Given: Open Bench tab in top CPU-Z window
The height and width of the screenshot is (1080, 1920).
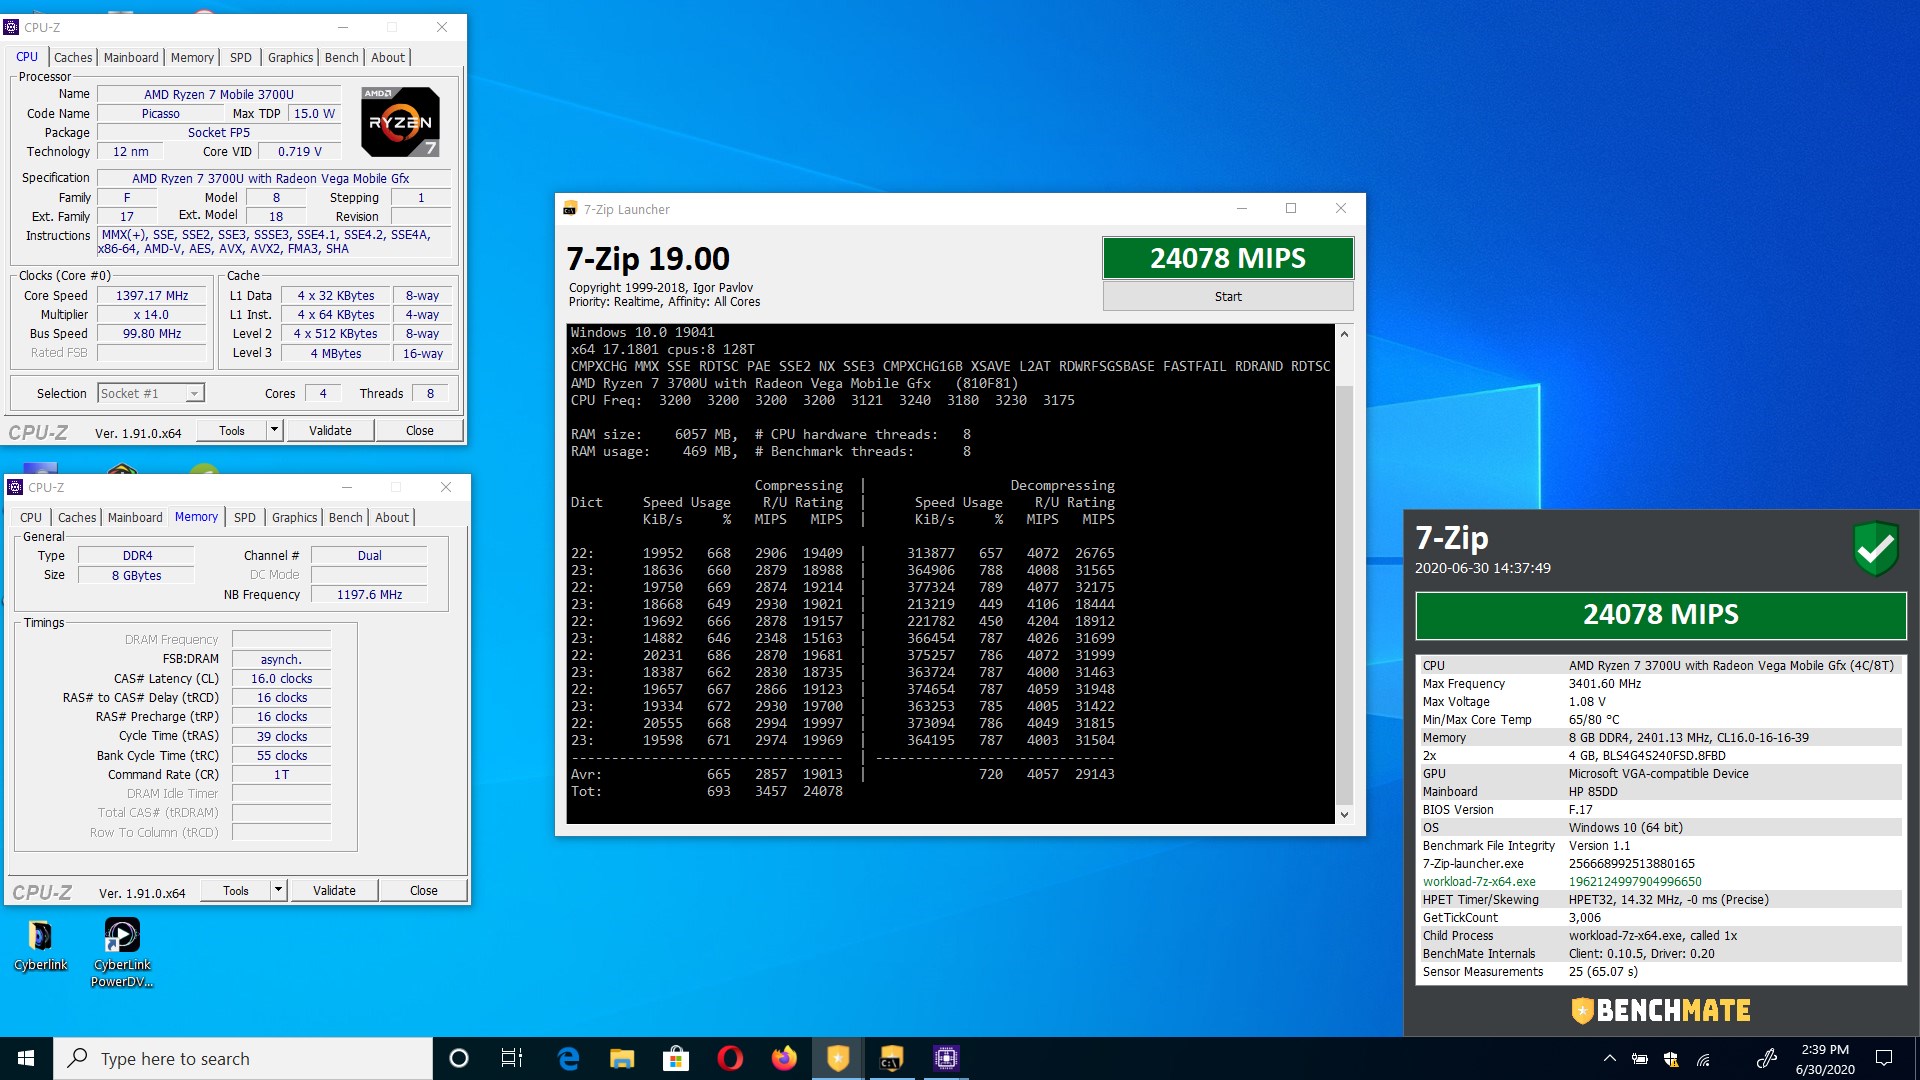Looking at the screenshot, I should (342, 57).
